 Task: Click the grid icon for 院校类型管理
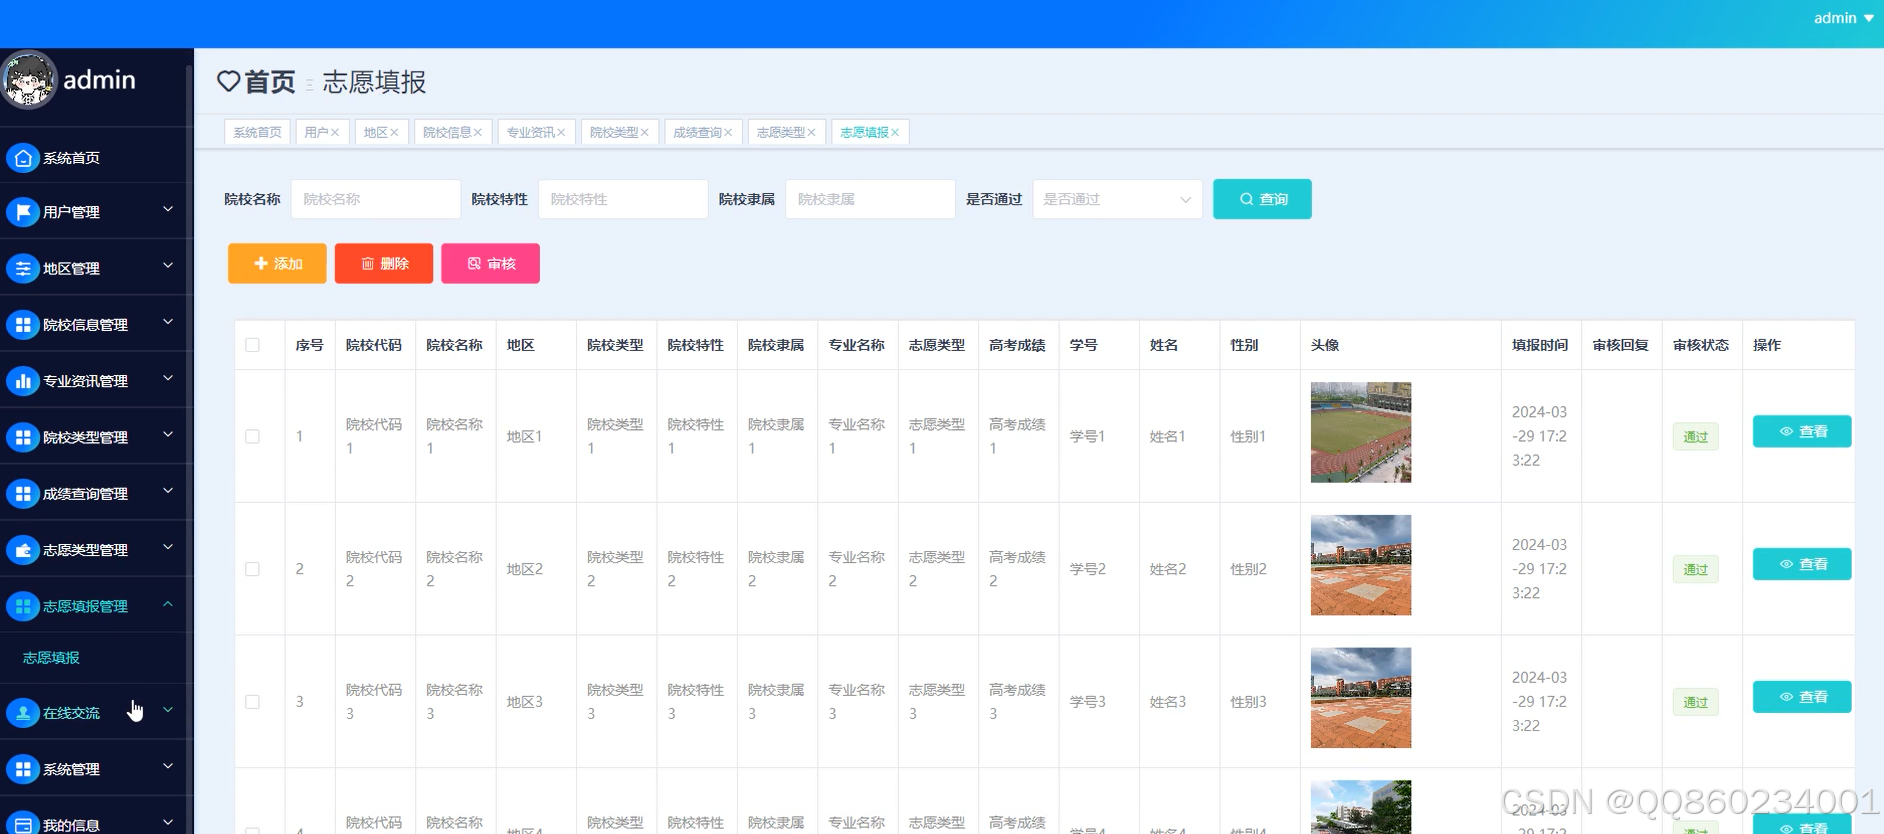click(22, 437)
